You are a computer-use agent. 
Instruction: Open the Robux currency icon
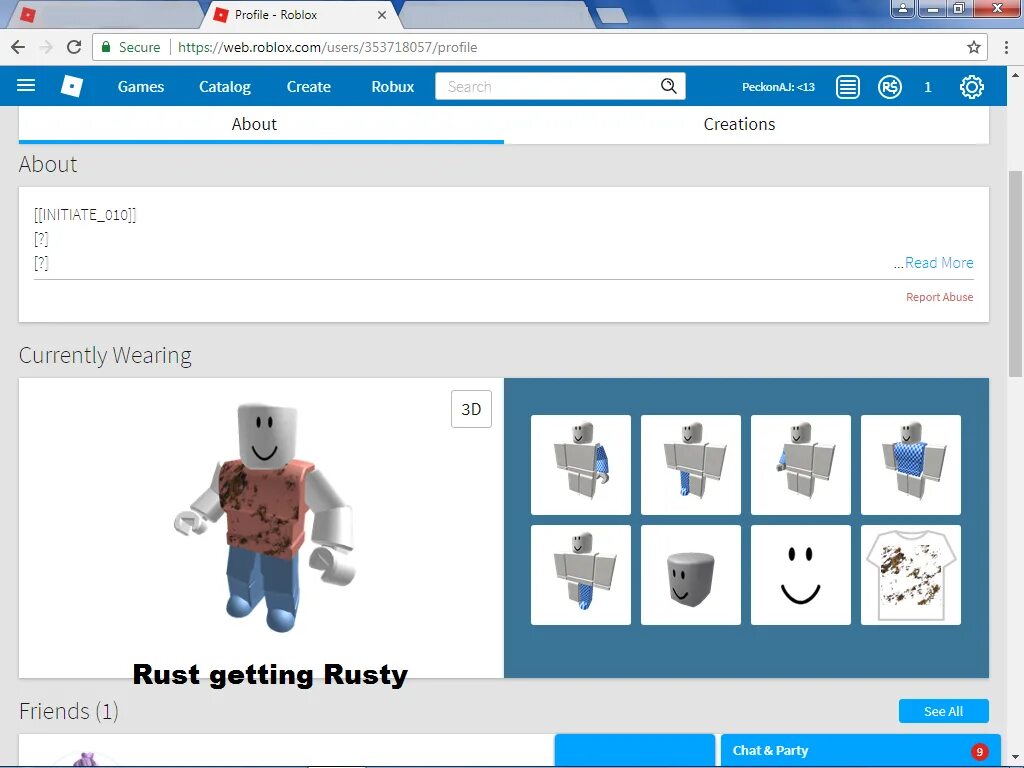(x=889, y=87)
